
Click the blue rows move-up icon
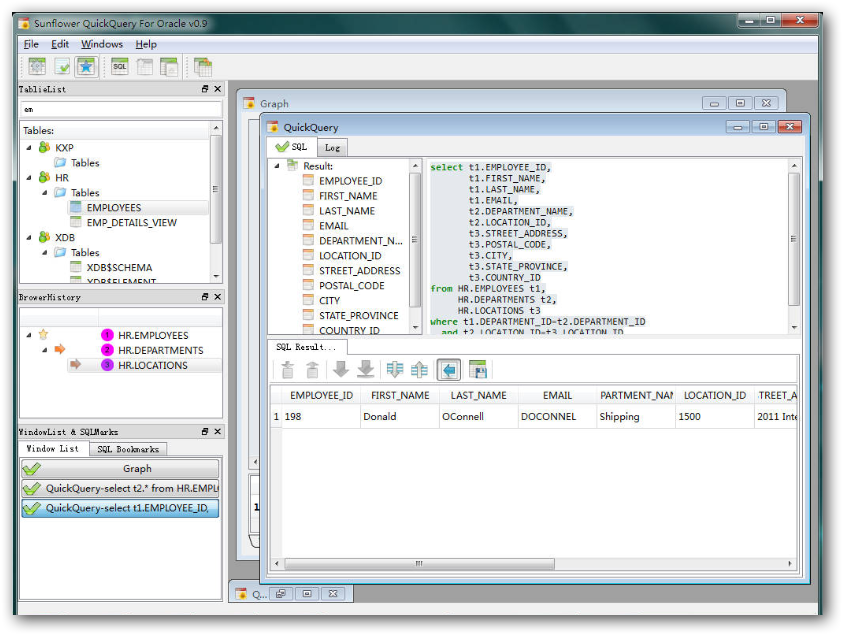tap(419, 369)
